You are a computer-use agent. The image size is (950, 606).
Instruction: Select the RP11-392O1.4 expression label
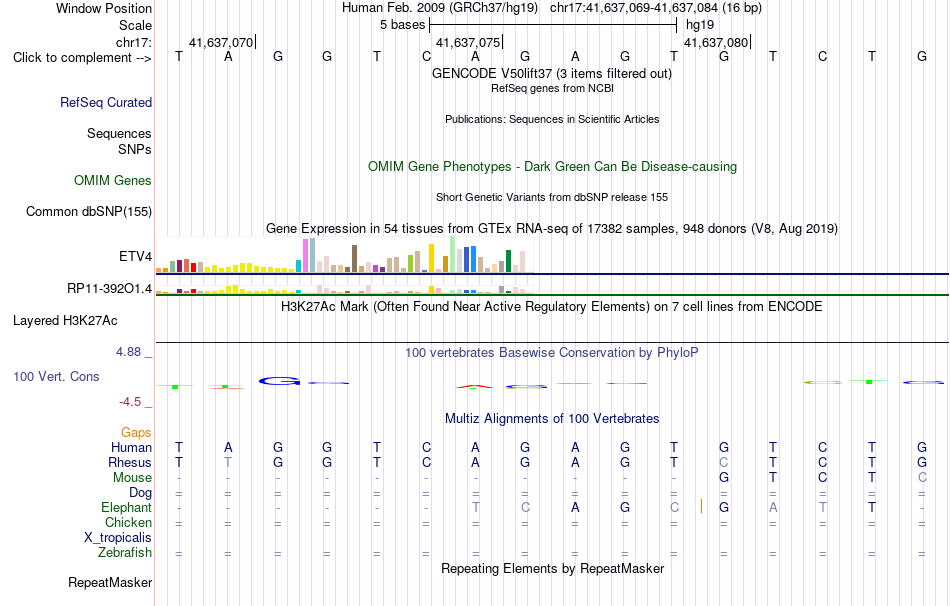coord(110,288)
